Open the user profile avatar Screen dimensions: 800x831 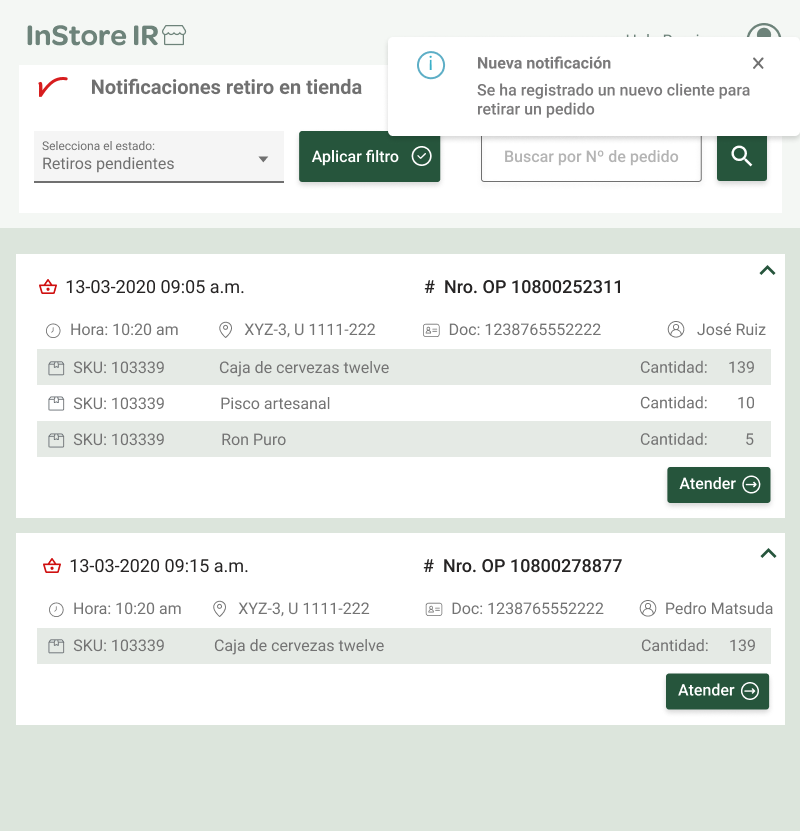click(x=763, y=38)
